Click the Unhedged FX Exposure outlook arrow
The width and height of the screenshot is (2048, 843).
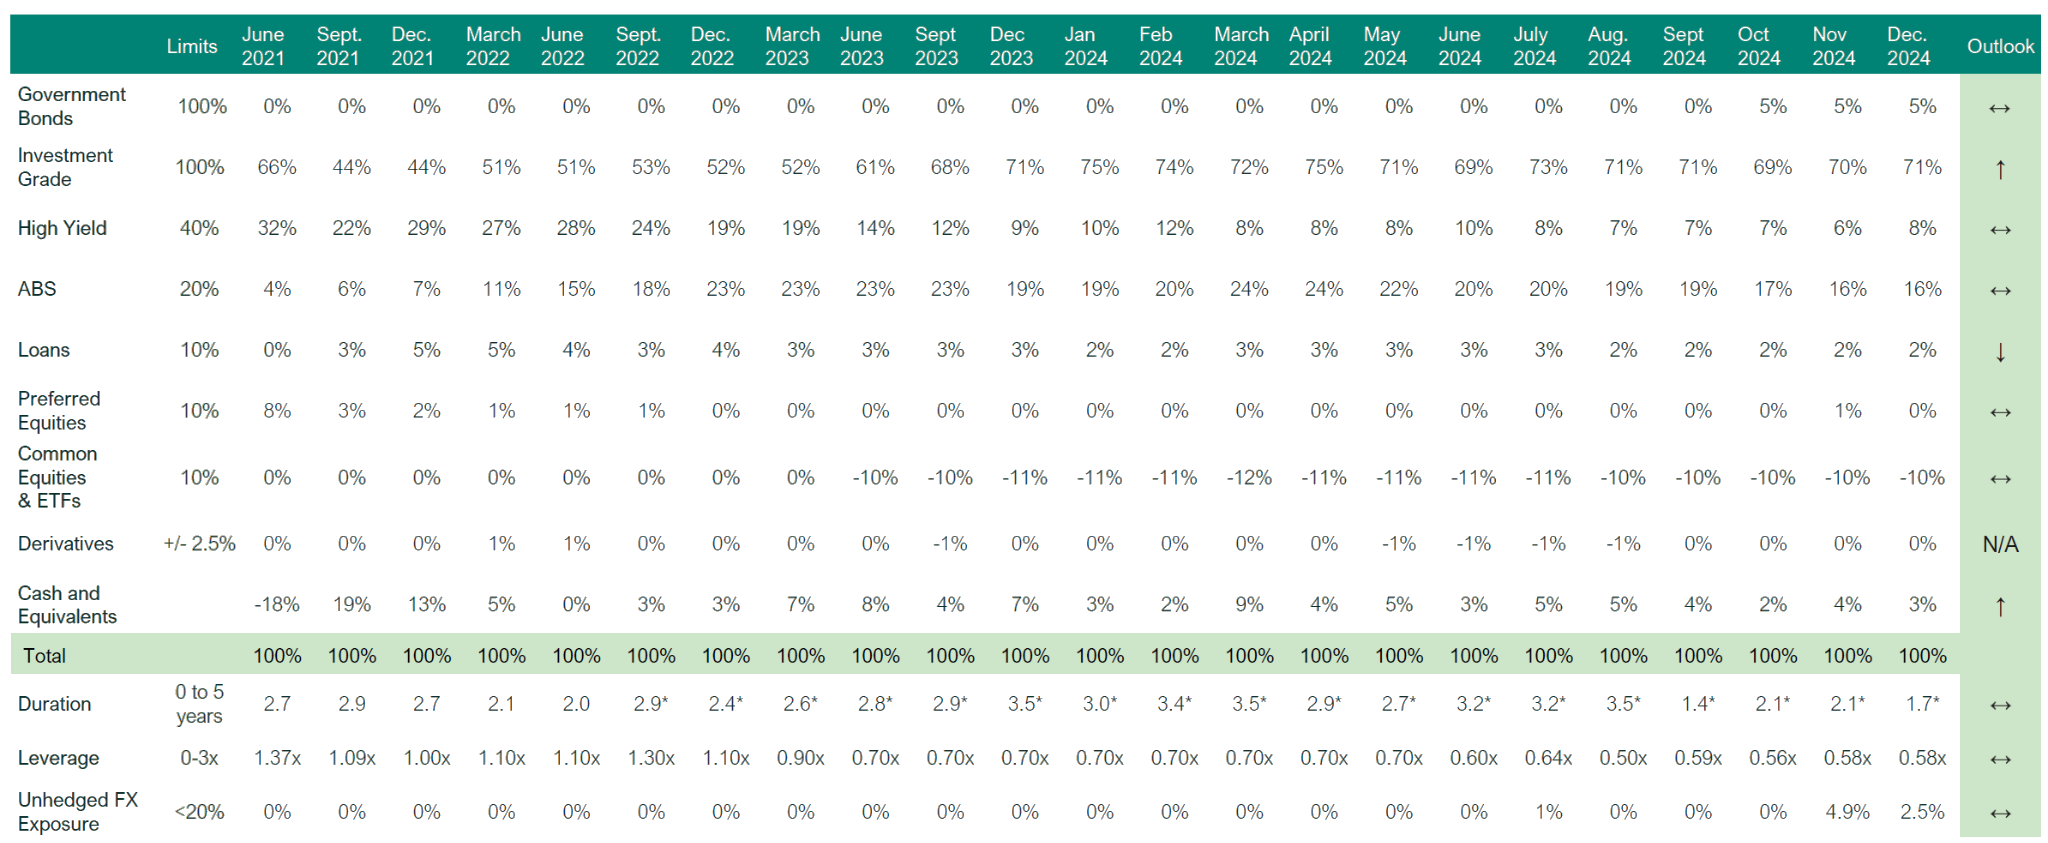point(2000,813)
